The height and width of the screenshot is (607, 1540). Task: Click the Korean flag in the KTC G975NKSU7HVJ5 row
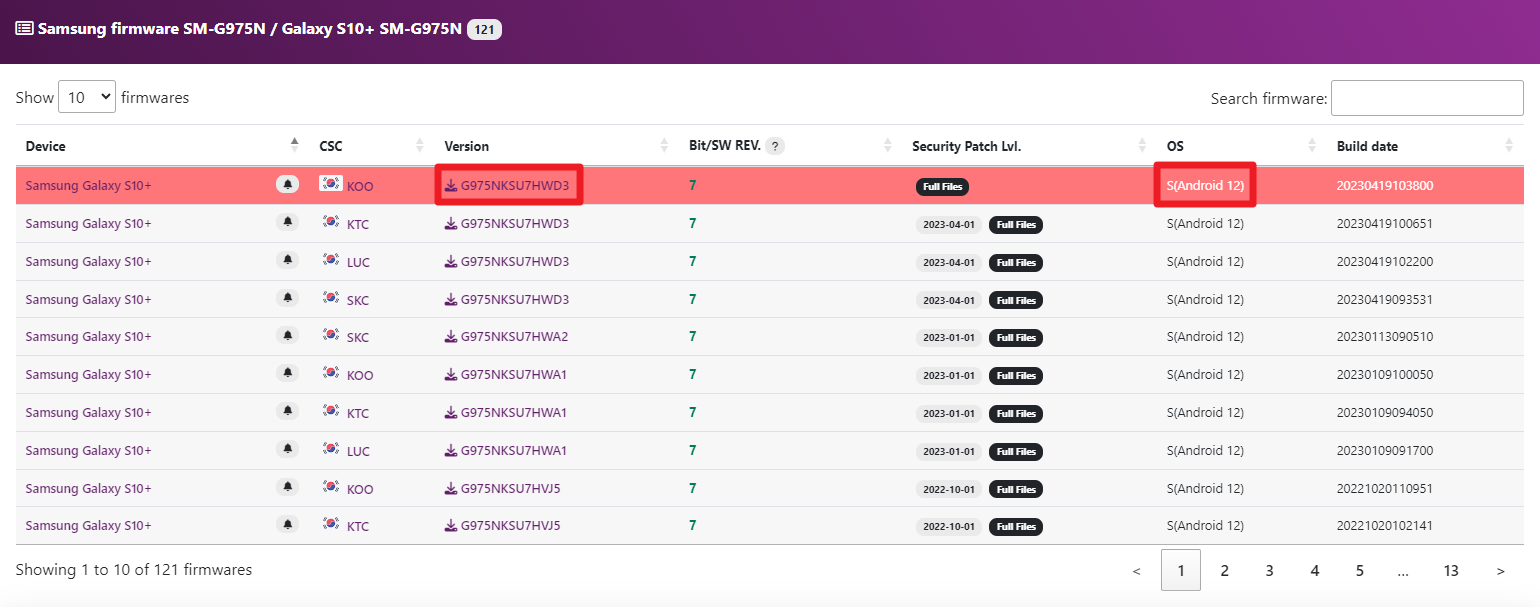[331, 526]
